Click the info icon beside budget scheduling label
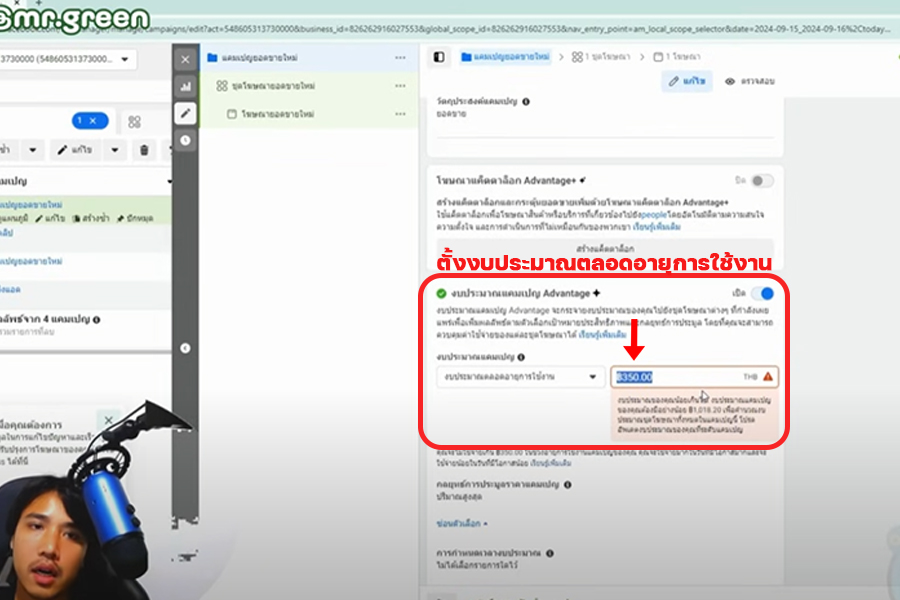Image resolution: width=900 pixels, height=600 pixels. point(550,553)
